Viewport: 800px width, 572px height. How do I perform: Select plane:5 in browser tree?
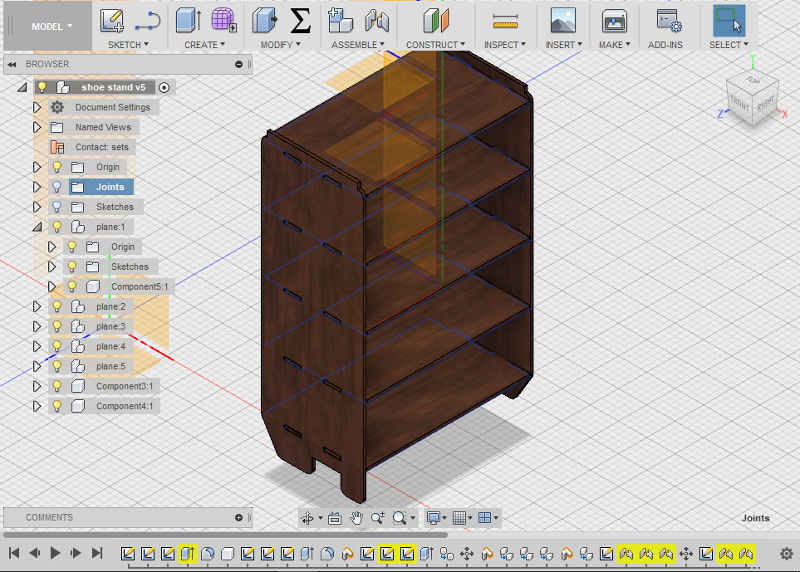point(111,366)
